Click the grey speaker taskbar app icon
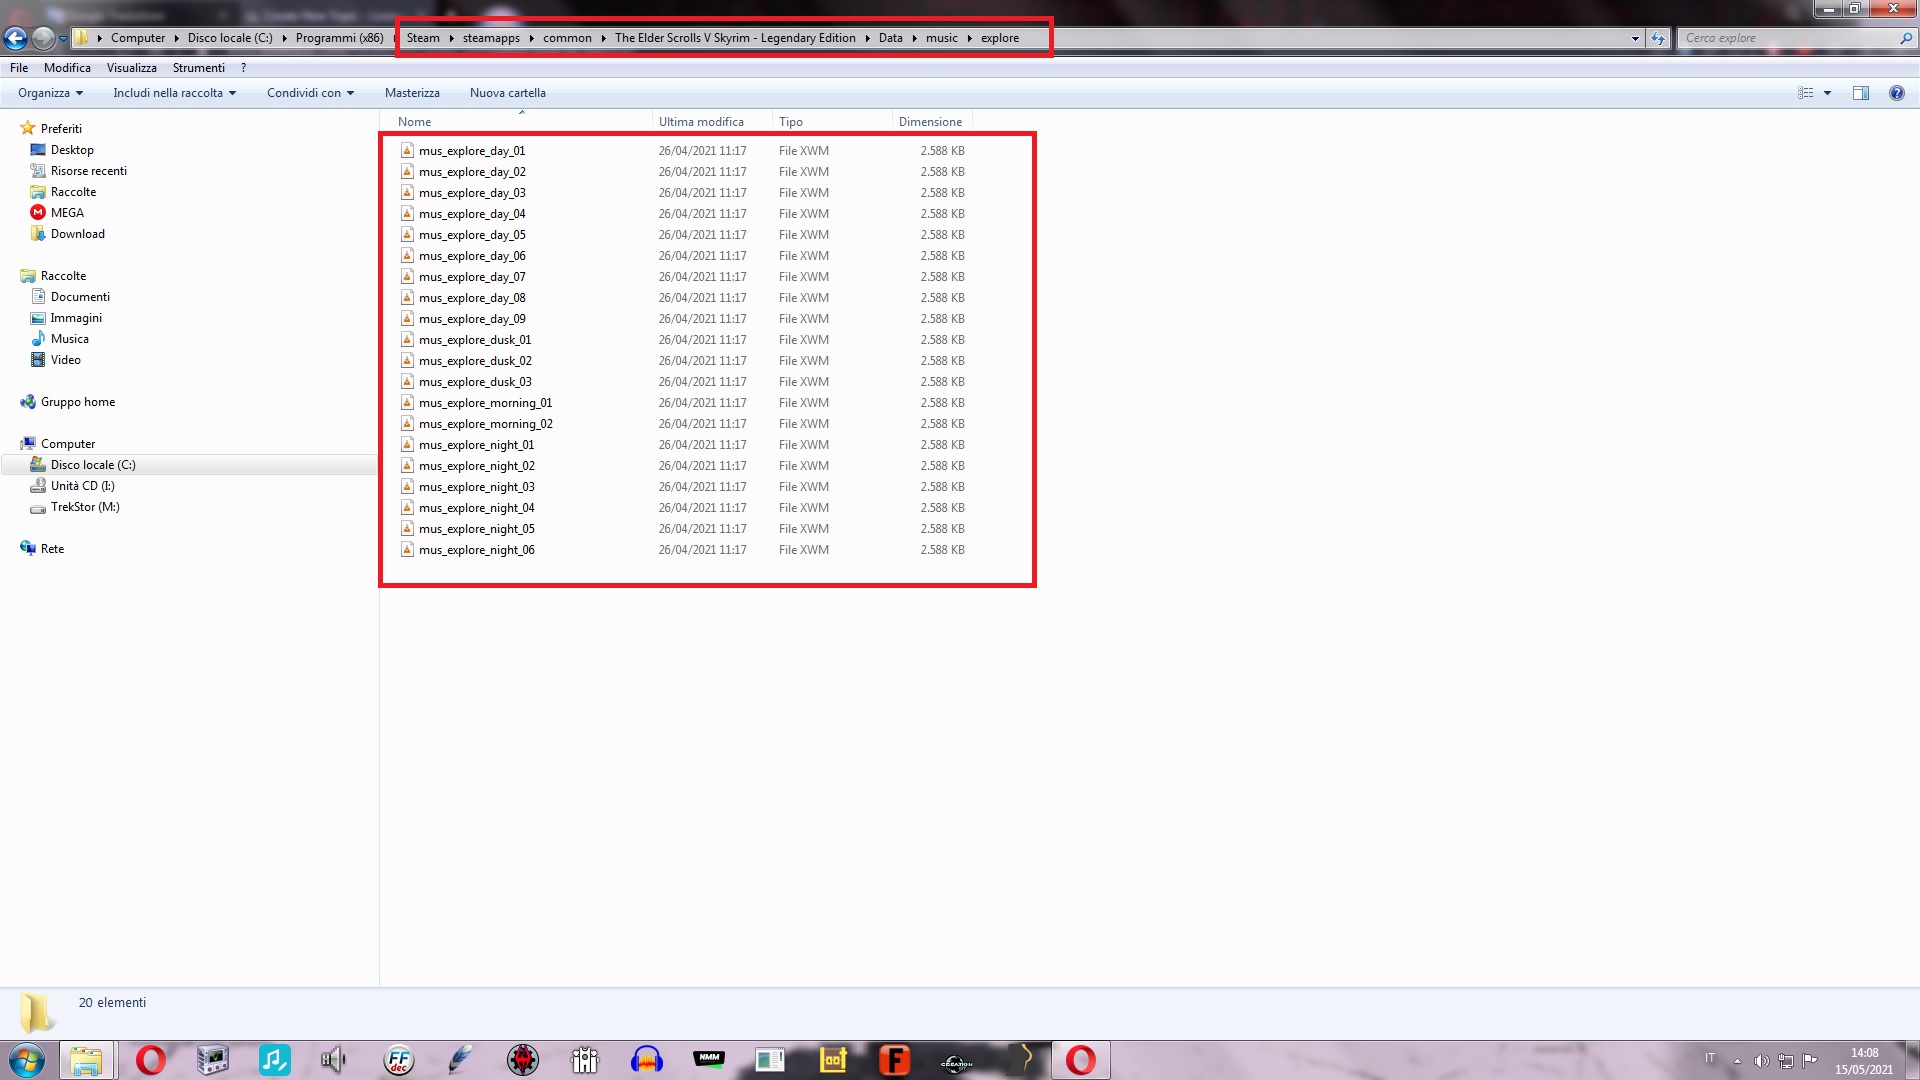Viewport: 1920px width, 1080px height. click(x=334, y=1060)
